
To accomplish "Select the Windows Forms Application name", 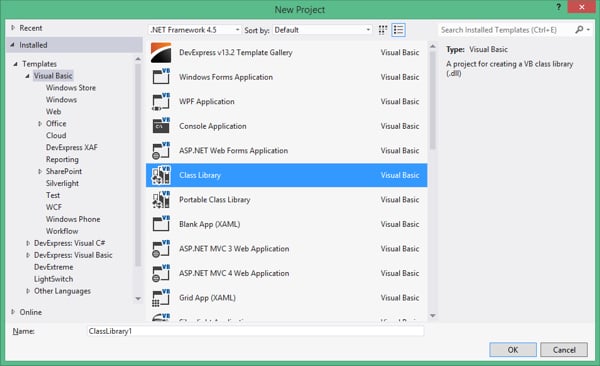I will coord(226,77).
